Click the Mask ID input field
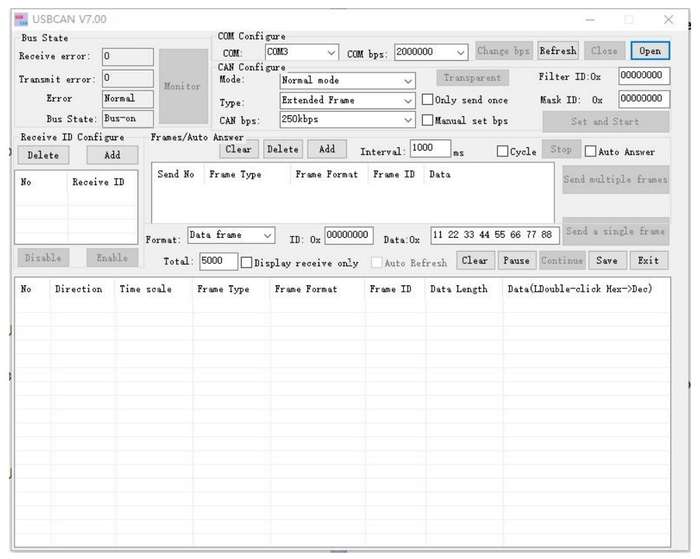The height and width of the screenshot is (559, 700). pos(644,99)
